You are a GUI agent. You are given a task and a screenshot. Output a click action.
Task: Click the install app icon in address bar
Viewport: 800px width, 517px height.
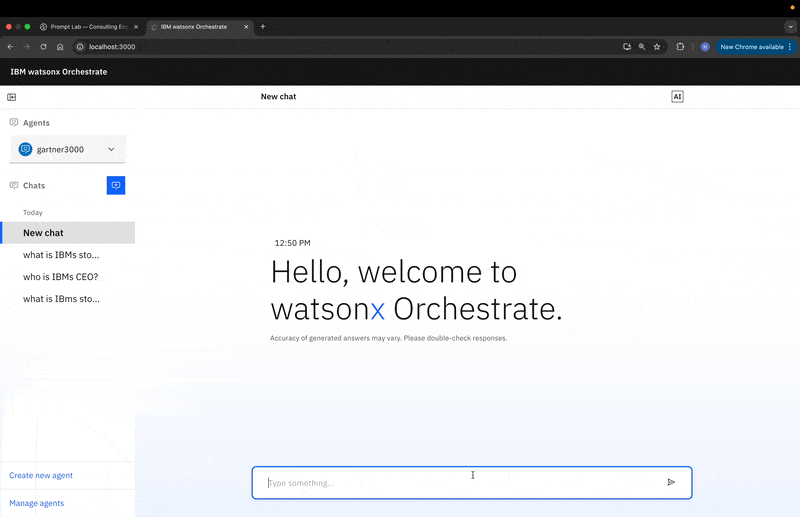[627, 46]
